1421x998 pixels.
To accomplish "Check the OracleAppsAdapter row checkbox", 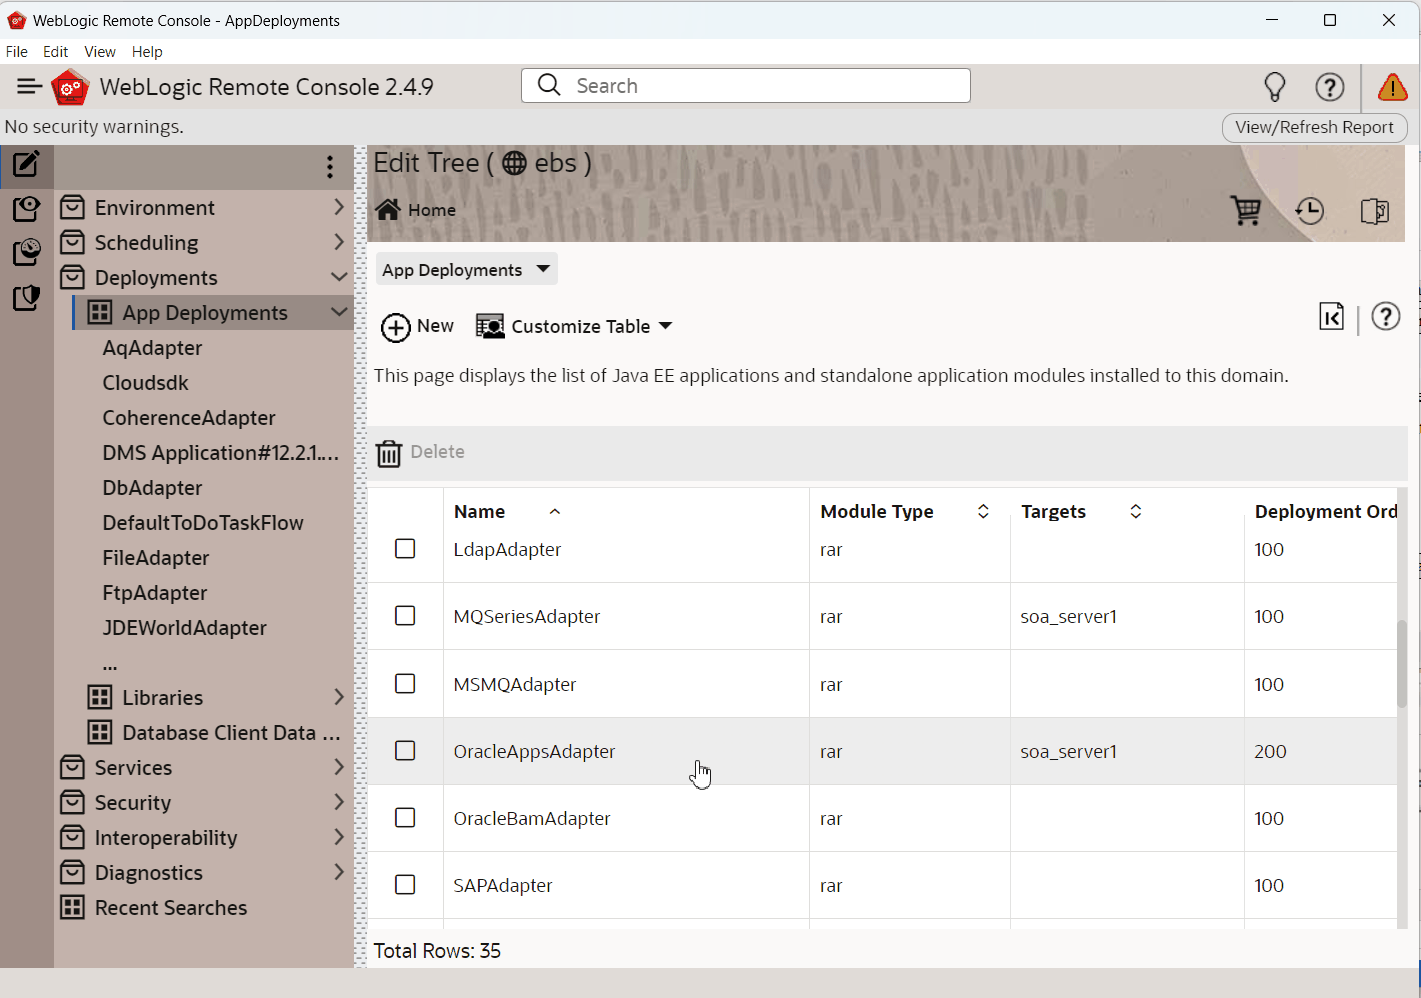I will point(405,751).
